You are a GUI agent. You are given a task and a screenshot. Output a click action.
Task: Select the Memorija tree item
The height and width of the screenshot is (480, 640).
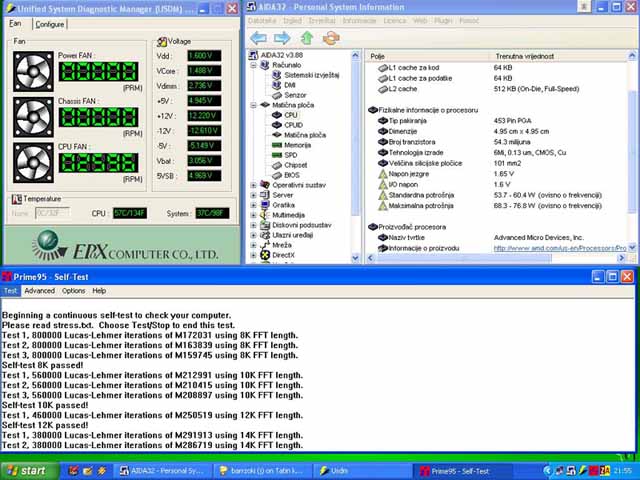pyautogui.click(x=290, y=145)
